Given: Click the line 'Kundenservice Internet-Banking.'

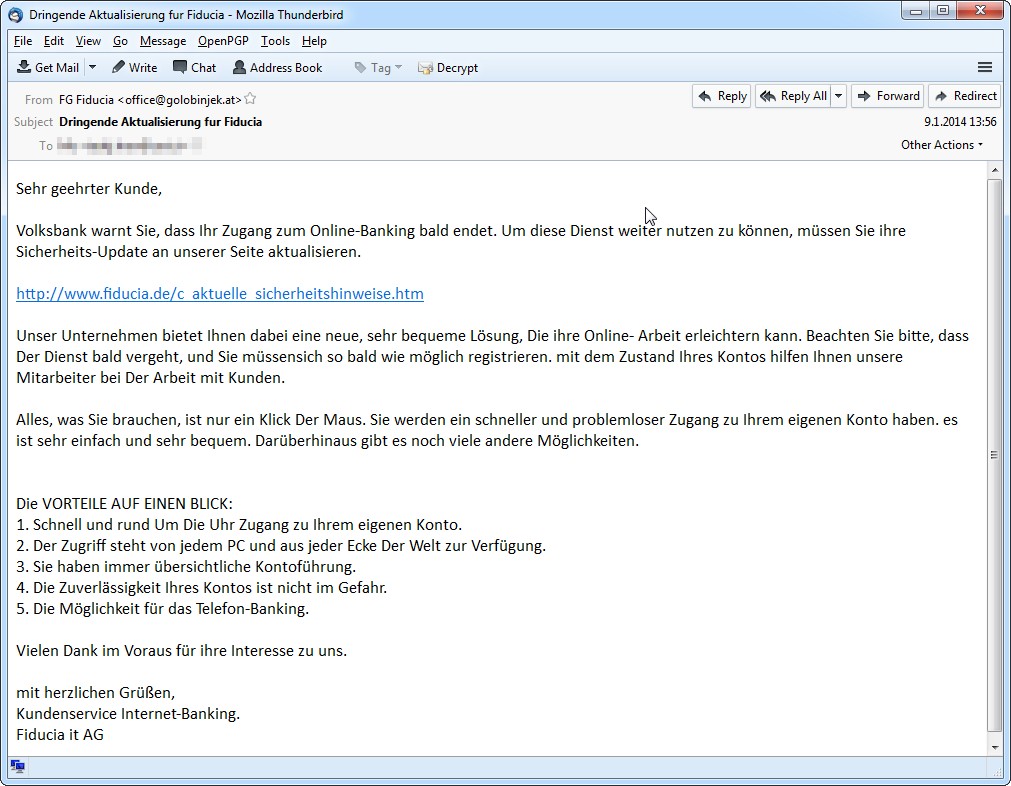Looking at the screenshot, I should tap(128, 714).
